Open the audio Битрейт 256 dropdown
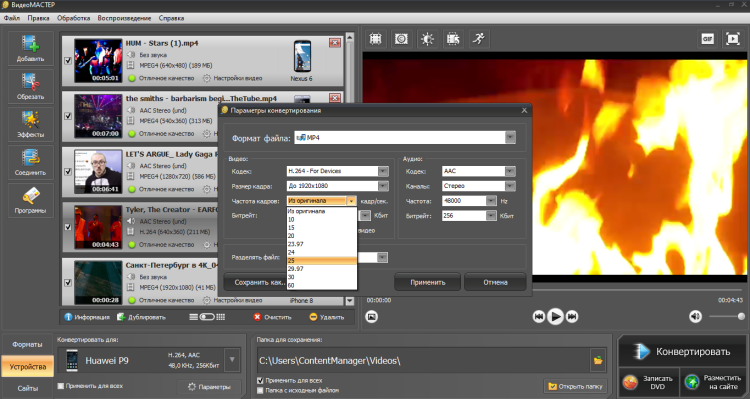 pyautogui.click(x=491, y=216)
